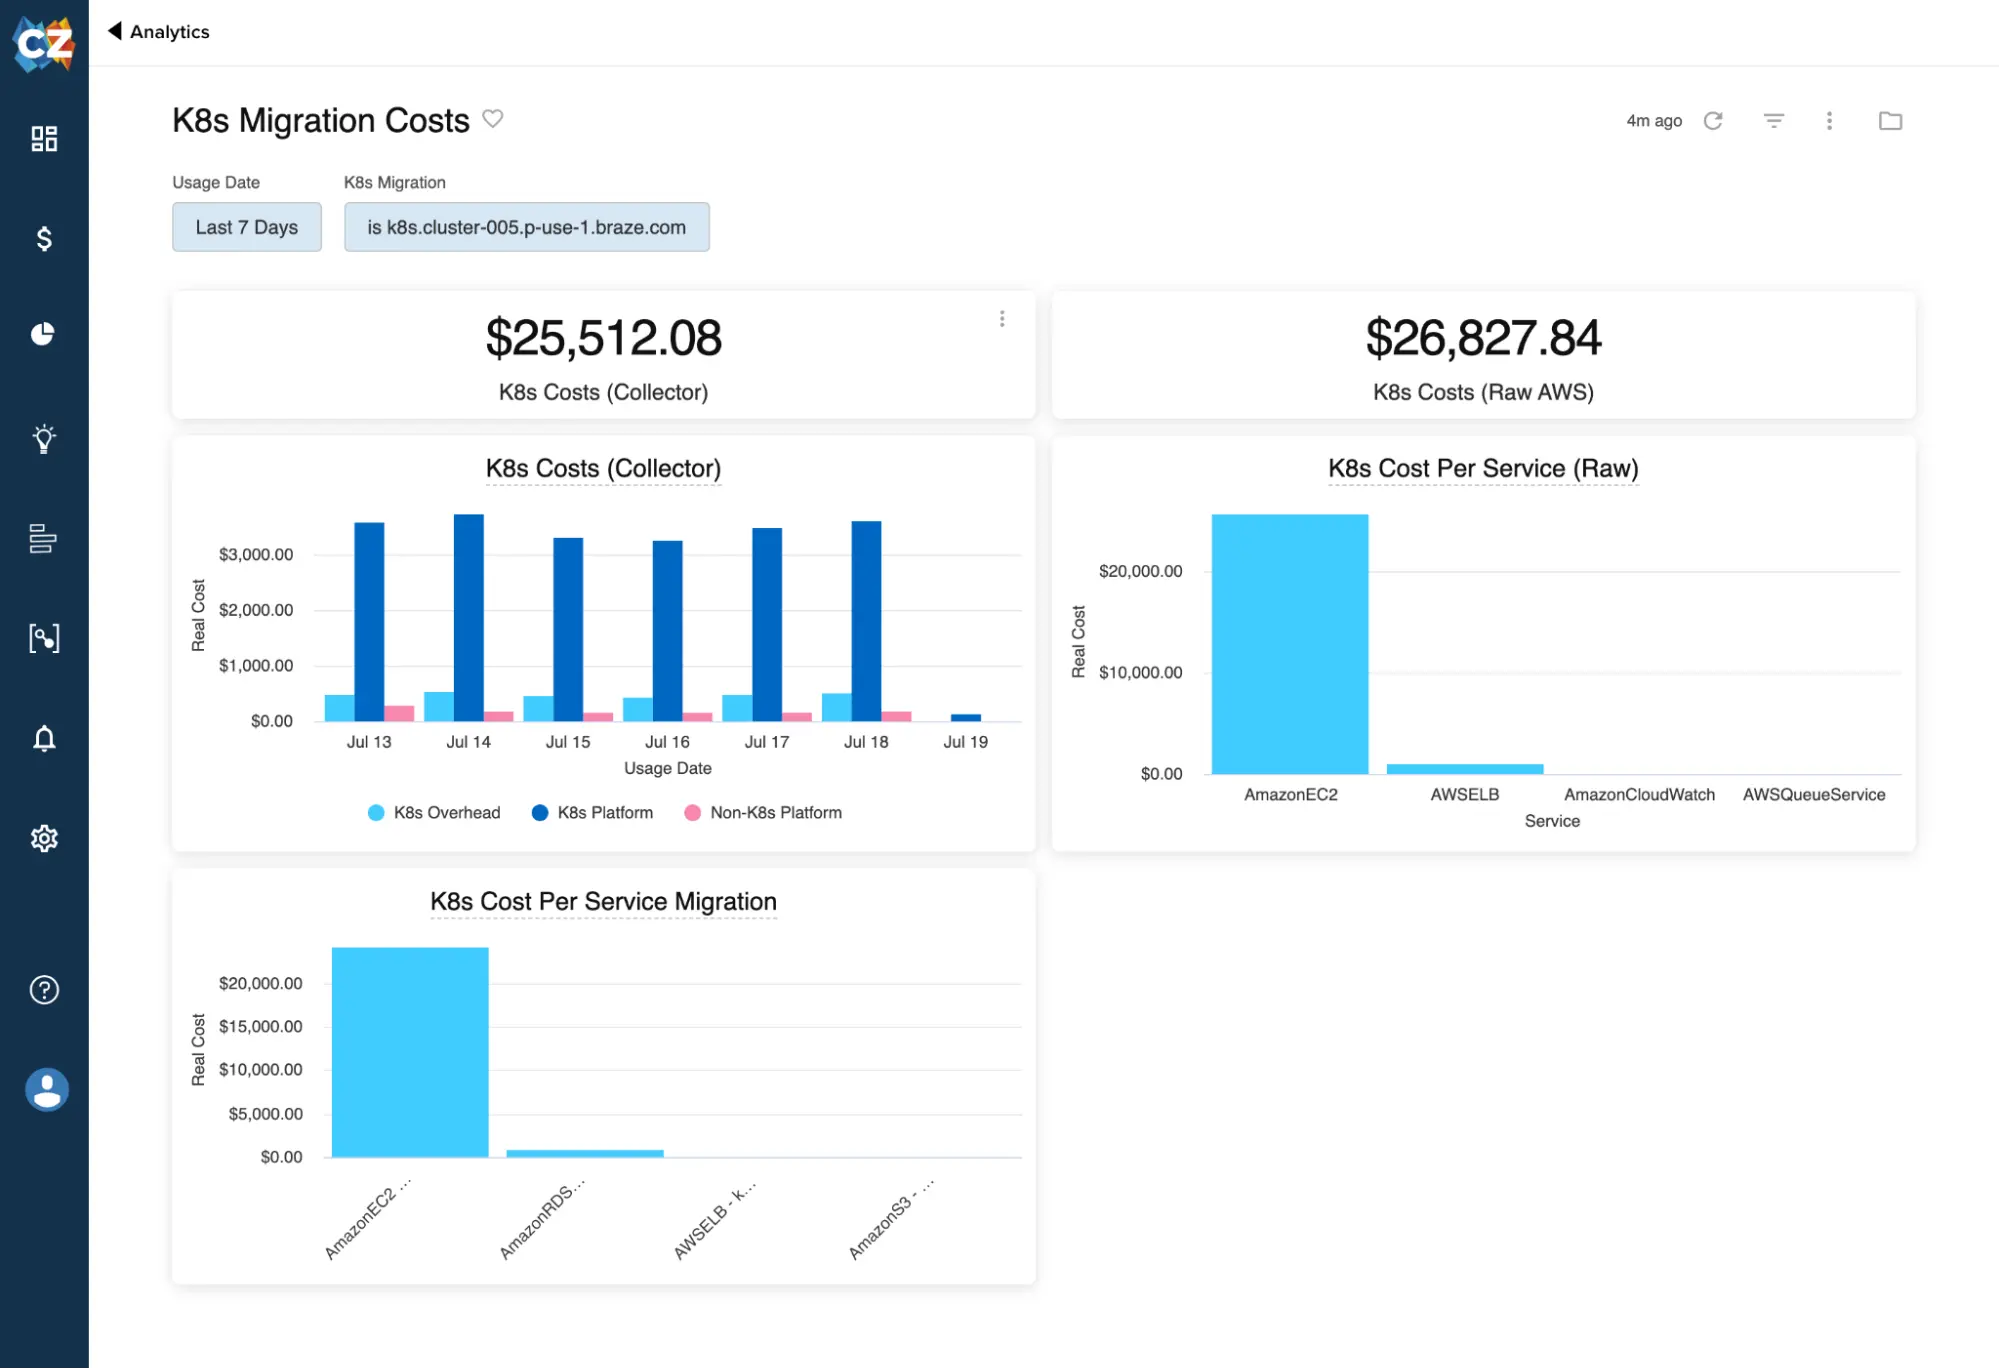This screenshot has height=1369, width=1999.
Task: Open the three-dot menu on Collector tile
Action: [1002, 319]
